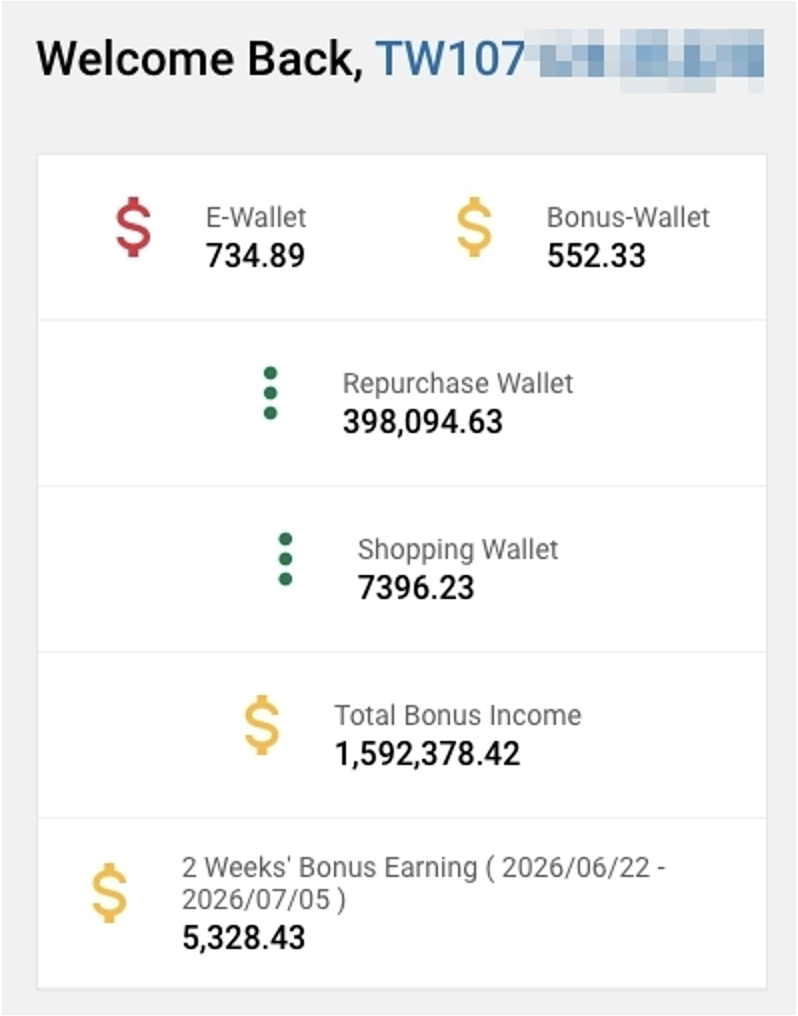Screen dimensions: 798x1016
Task: Select the Bonus-Wallet label
Action: click(628, 217)
